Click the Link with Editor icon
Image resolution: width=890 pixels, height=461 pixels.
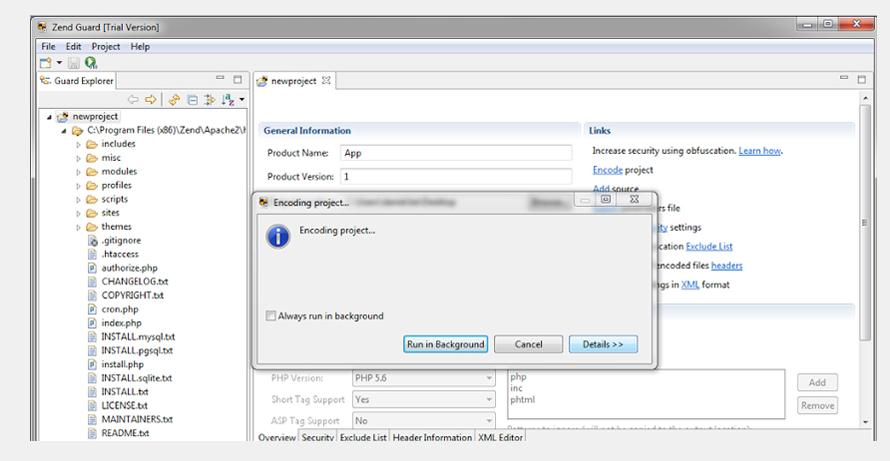point(210,100)
